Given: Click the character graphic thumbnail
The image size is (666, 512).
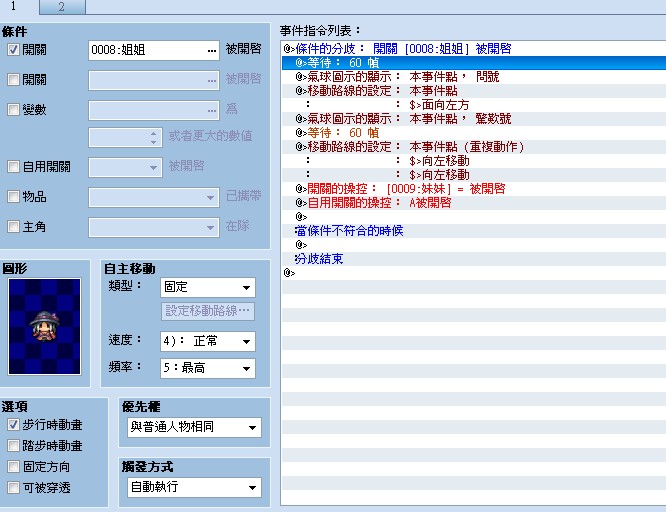Looking at the screenshot, I should [x=44, y=326].
